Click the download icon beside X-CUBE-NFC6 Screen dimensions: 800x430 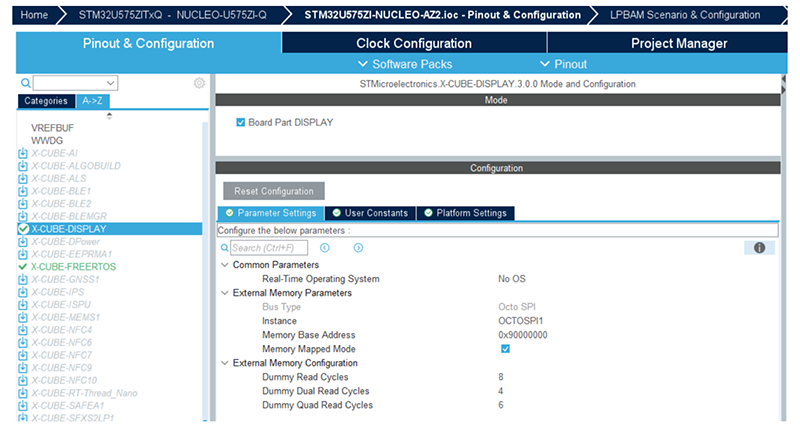22,342
